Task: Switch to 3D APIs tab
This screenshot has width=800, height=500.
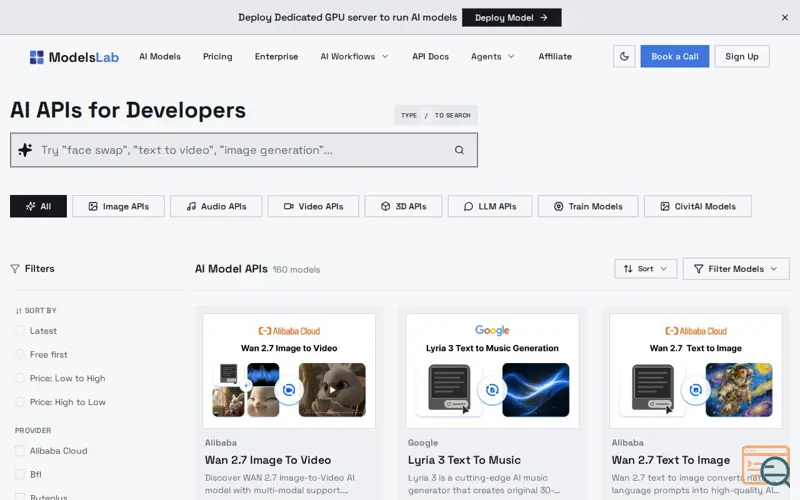Action: click(x=403, y=206)
